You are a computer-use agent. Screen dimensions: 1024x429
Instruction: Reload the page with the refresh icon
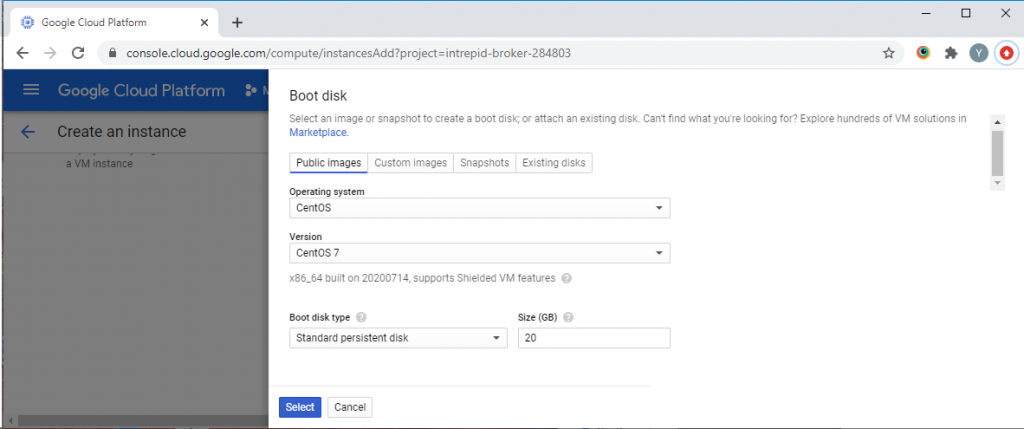pyautogui.click(x=78, y=54)
